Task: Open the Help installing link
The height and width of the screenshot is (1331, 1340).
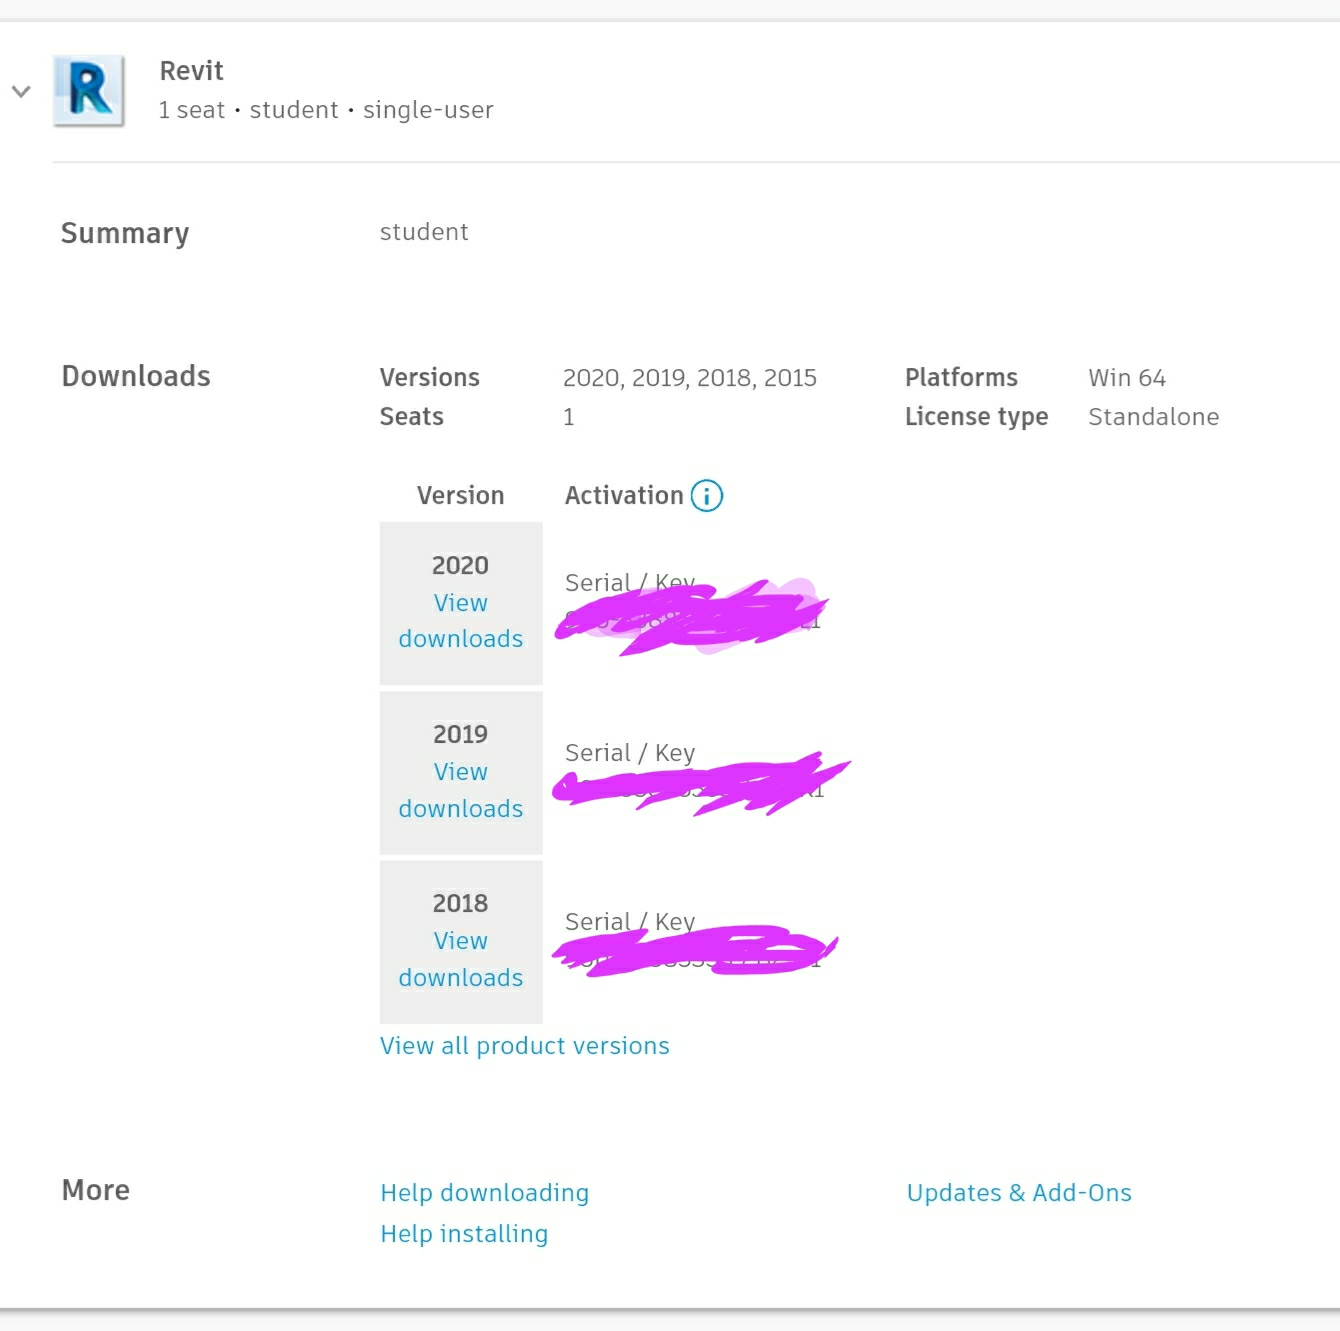Action: [464, 1234]
